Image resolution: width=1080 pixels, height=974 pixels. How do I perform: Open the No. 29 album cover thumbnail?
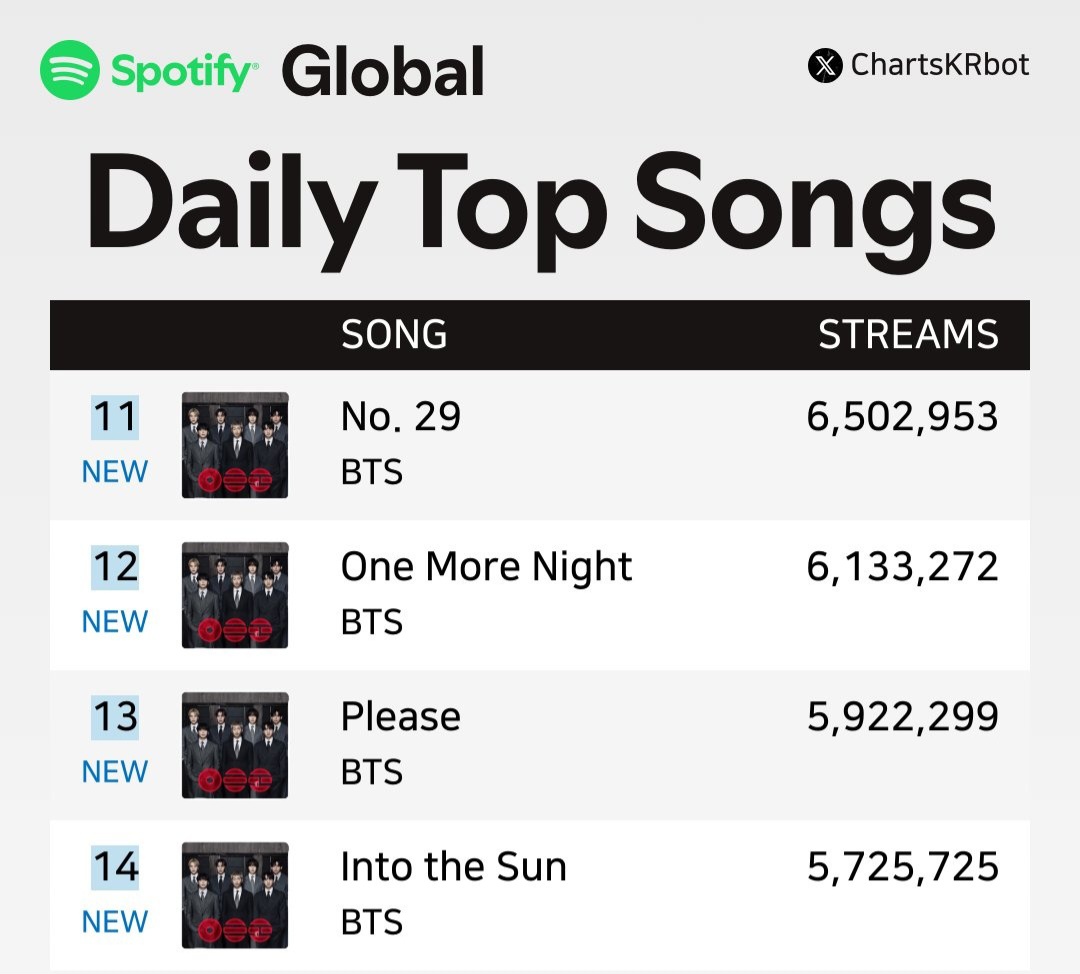(x=235, y=445)
